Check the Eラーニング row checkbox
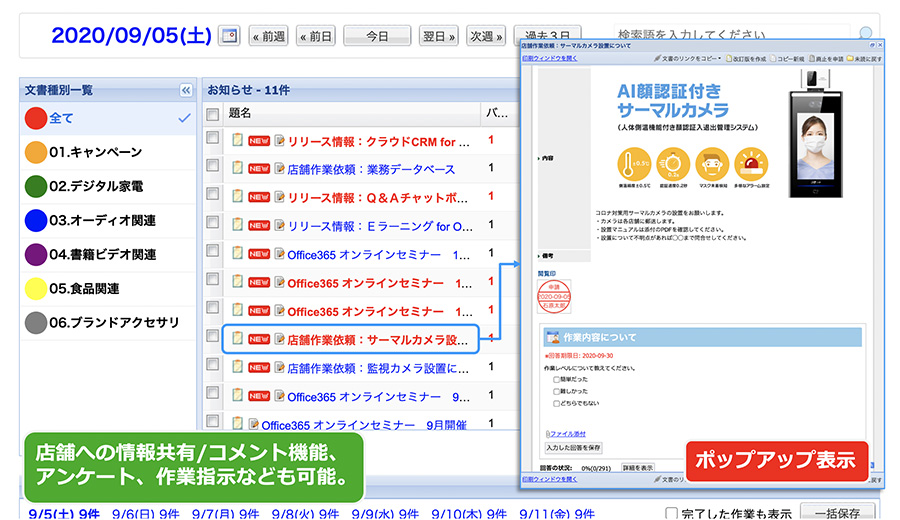Screen dimensions: 900x520 click(213, 222)
